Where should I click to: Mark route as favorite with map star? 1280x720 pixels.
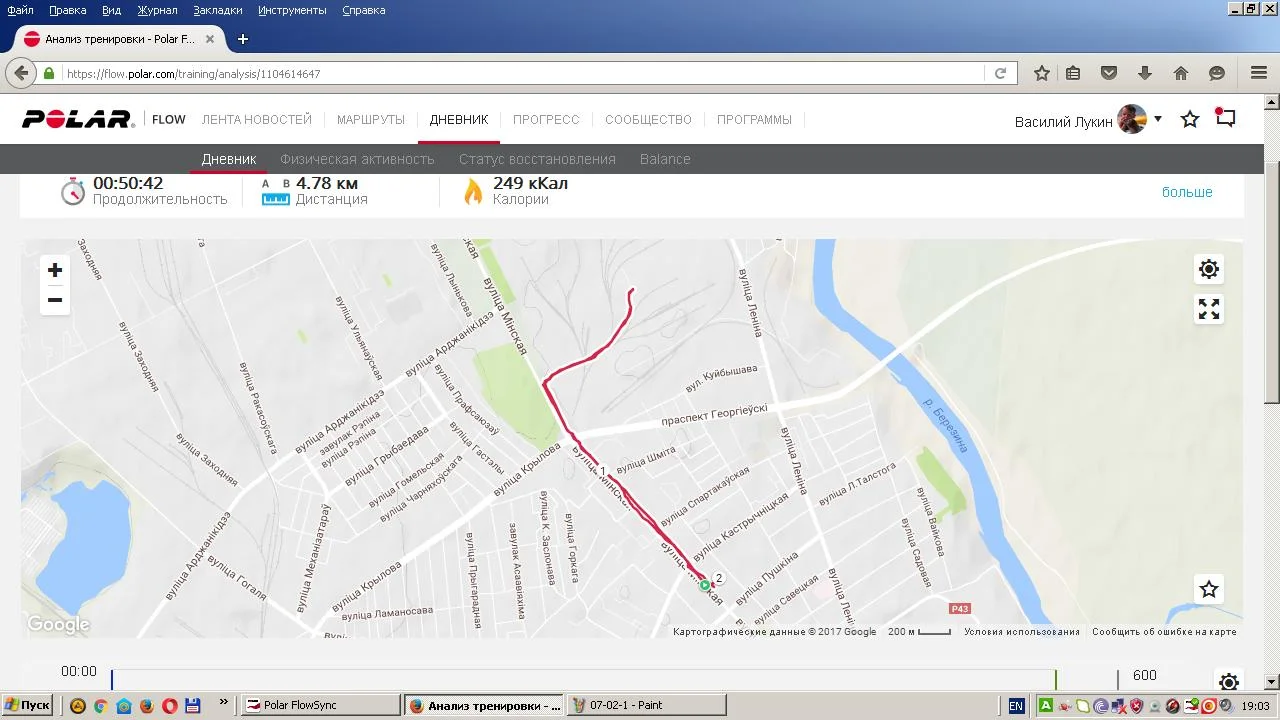pos(1209,589)
